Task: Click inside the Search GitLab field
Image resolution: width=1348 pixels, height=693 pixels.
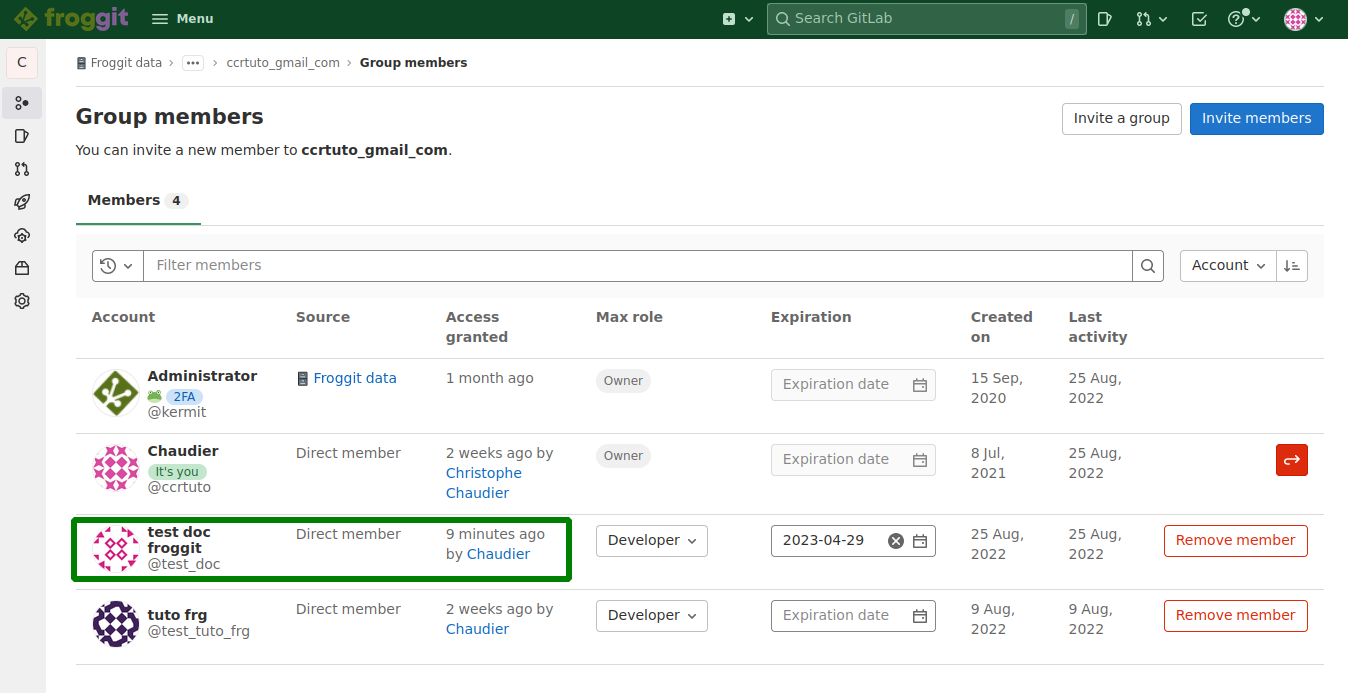Action: pyautogui.click(x=926, y=19)
